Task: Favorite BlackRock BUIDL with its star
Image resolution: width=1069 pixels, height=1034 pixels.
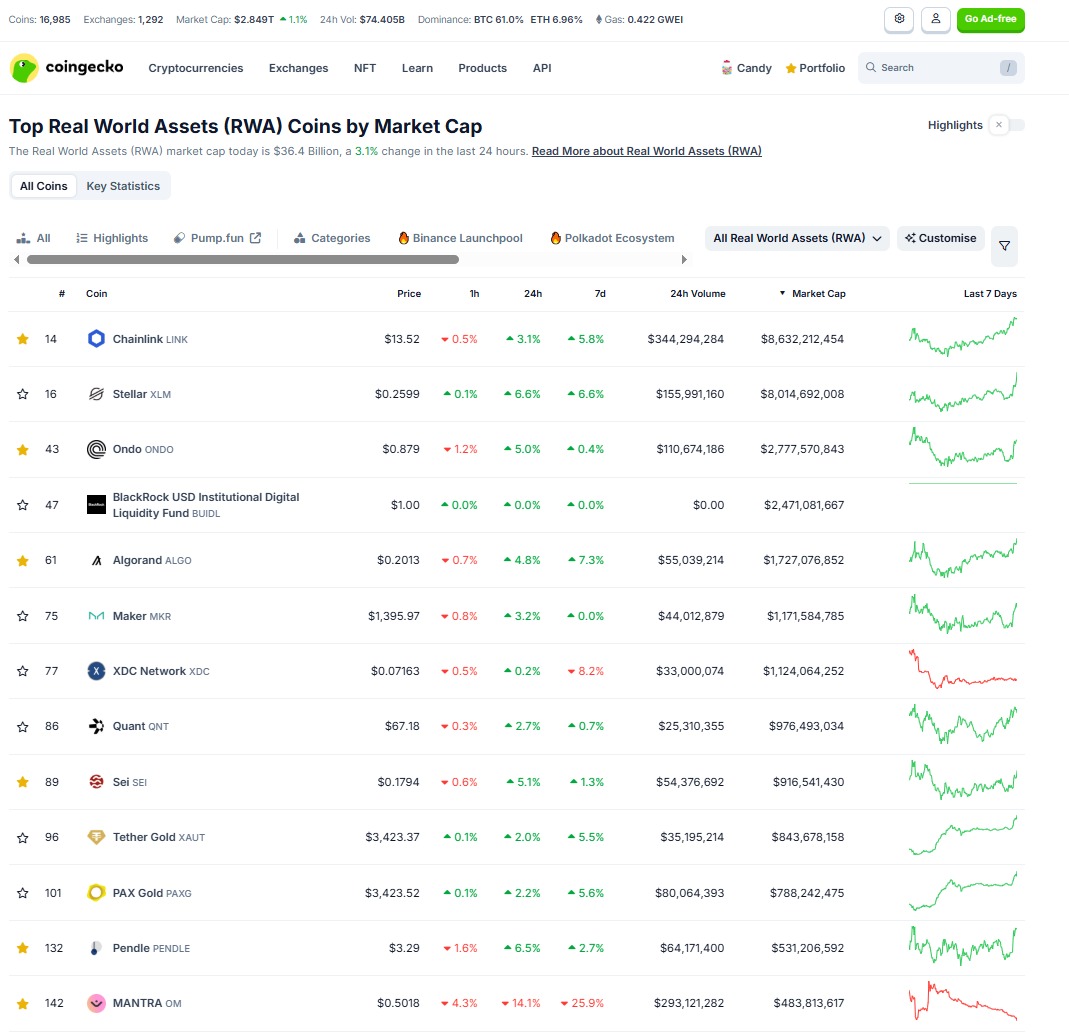Action: pos(22,505)
